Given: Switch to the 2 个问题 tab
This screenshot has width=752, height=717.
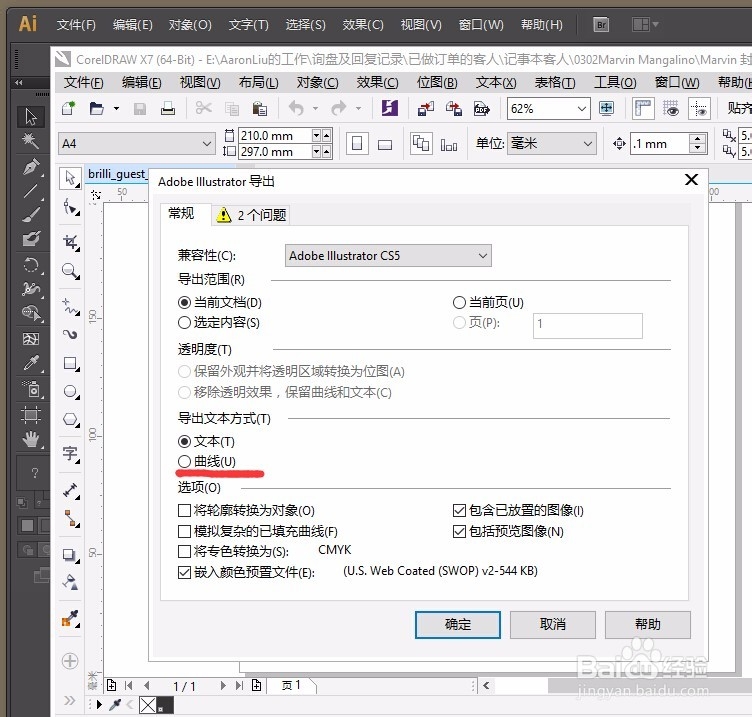Looking at the screenshot, I should [x=251, y=215].
